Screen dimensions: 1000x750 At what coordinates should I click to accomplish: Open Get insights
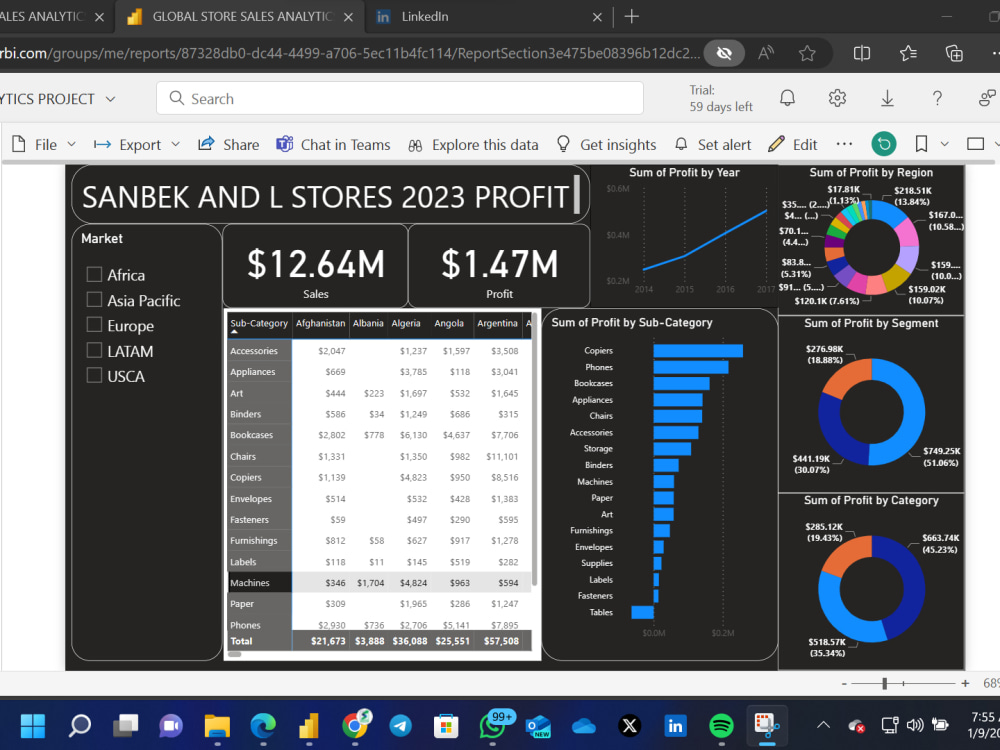[x=607, y=144]
